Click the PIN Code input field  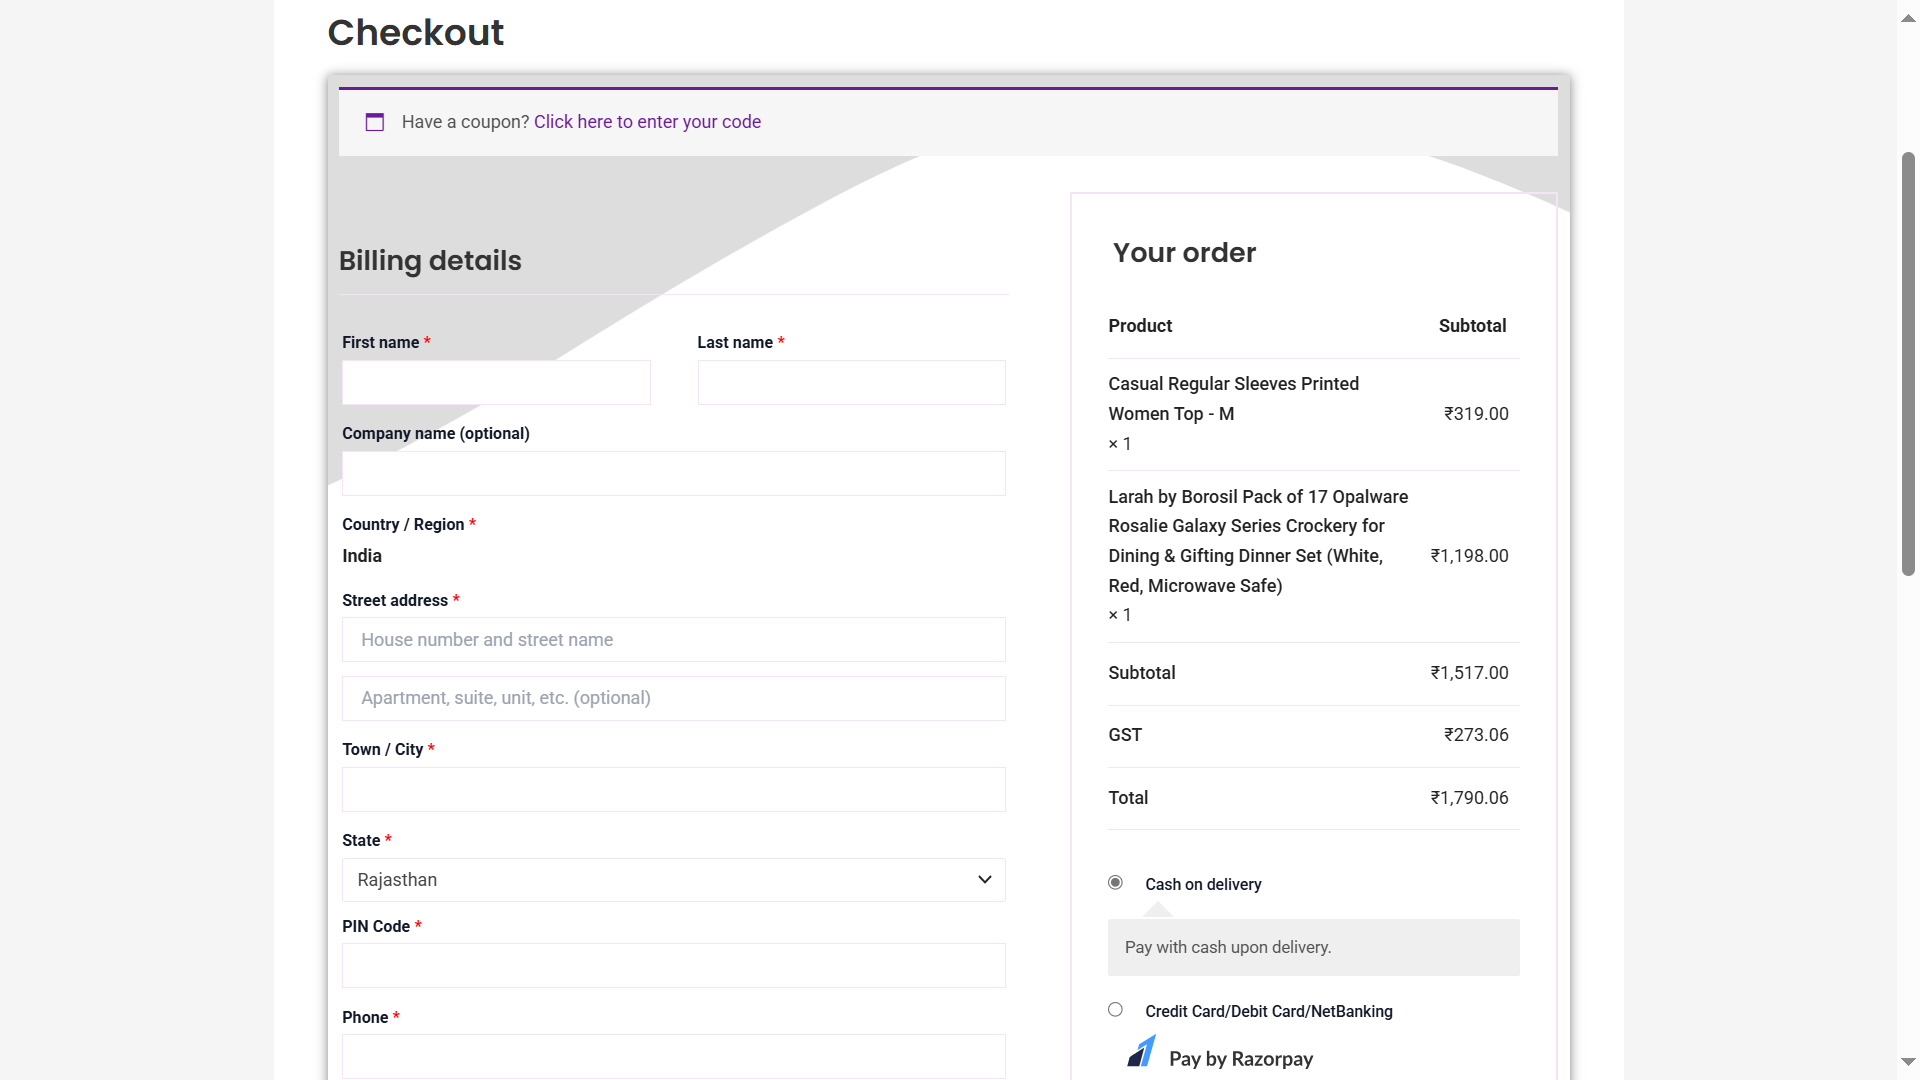tap(673, 966)
